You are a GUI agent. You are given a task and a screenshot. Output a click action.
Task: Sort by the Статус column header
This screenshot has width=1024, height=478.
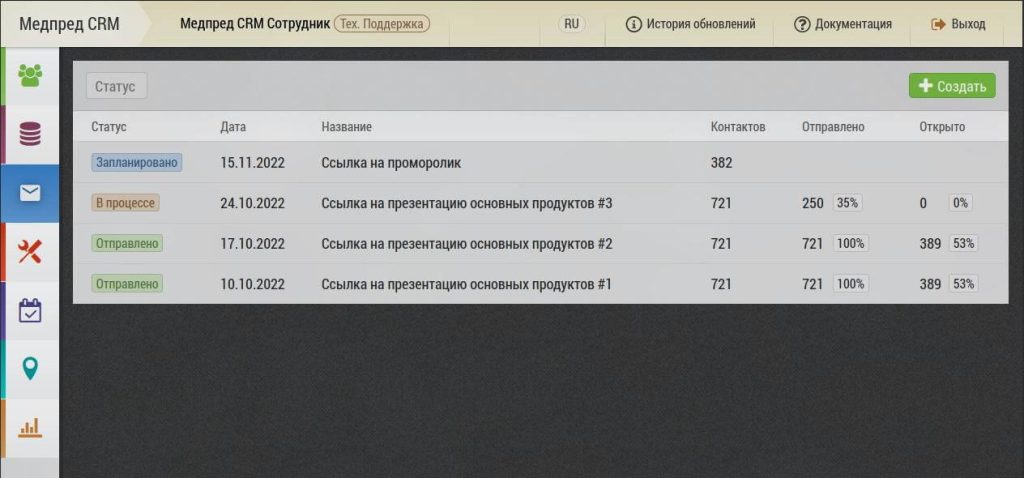[x=108, y=127]
